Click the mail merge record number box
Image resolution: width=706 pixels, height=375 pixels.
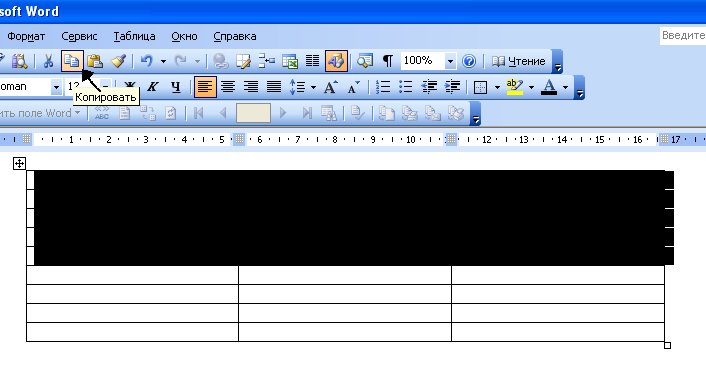[x=253, y=113]
